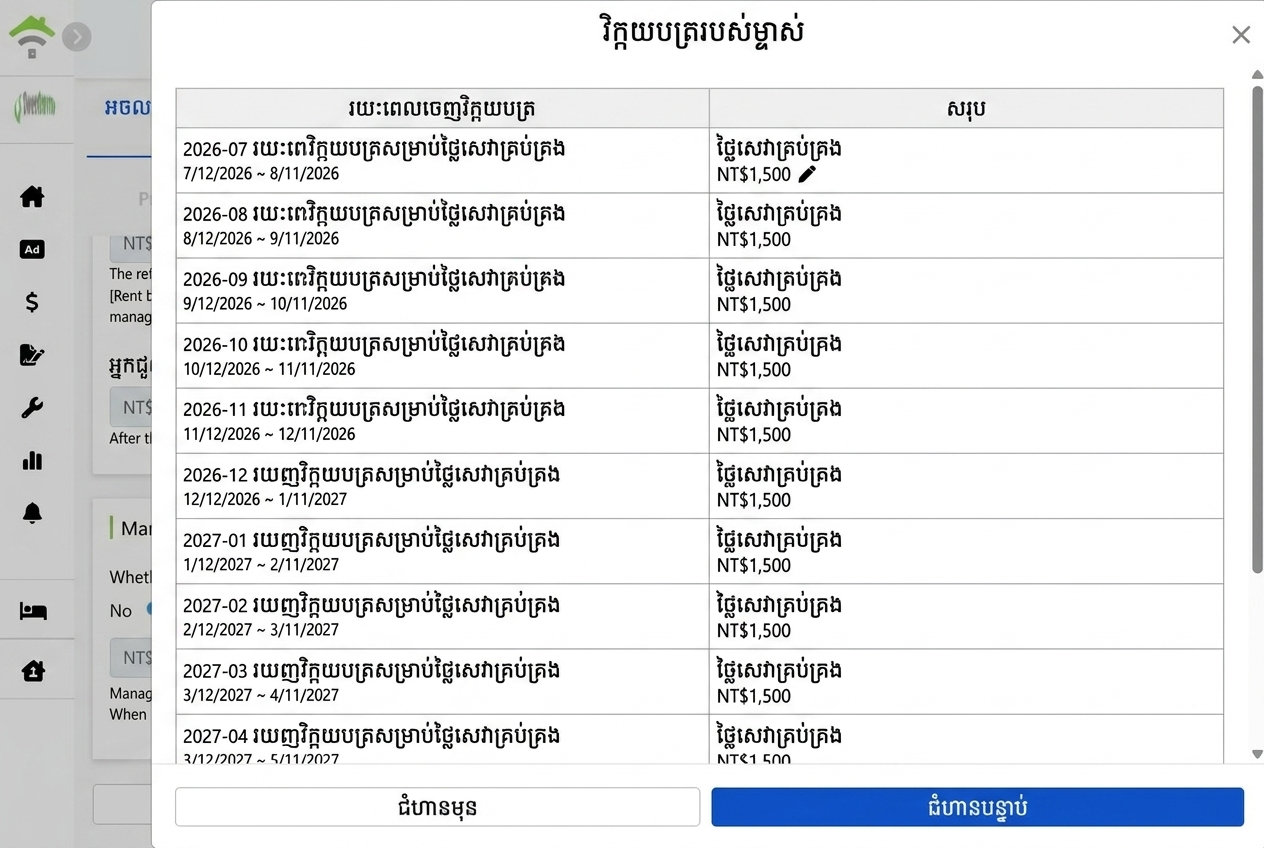The height and width of the screenshot is (848, 1264).
Task: Select the 2027-01 invoice period row
Action: coord(699,551)
